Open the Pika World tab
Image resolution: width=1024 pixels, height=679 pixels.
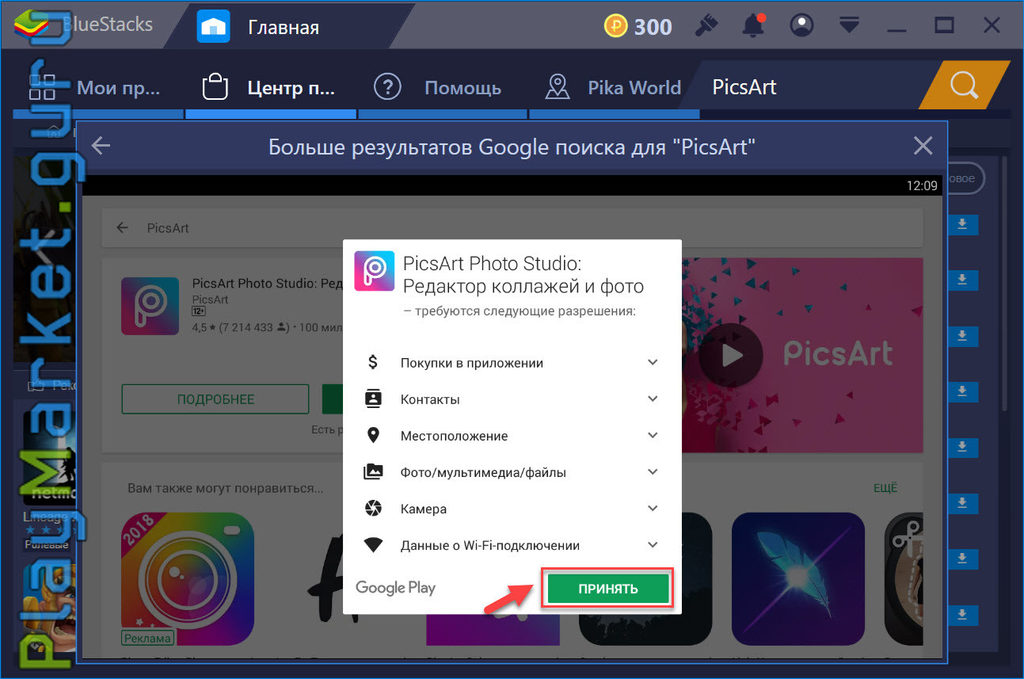(x=614, y=87)
